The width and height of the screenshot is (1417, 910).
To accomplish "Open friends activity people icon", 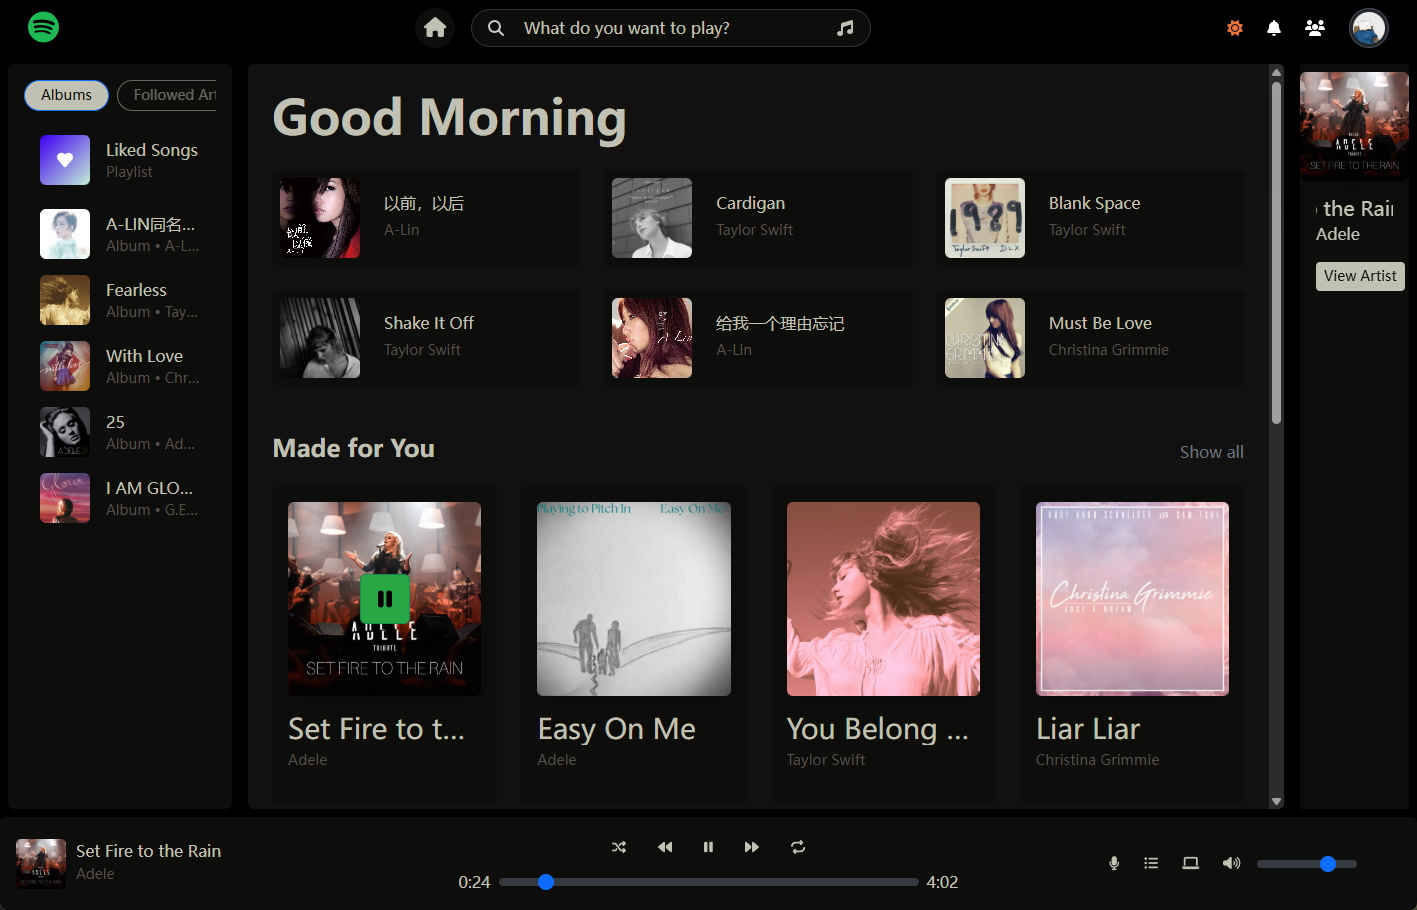I will click(x=1315, y=28).
